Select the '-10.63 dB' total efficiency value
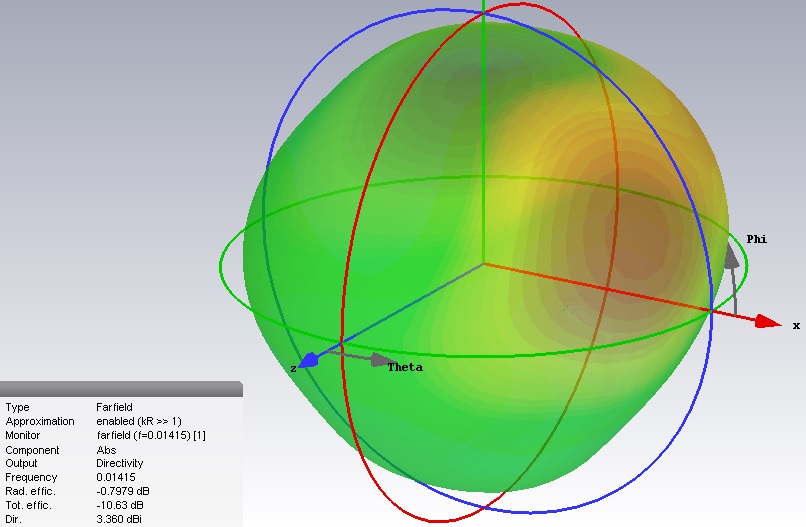This screenshot has height=527, width=806. click(120, 505)
